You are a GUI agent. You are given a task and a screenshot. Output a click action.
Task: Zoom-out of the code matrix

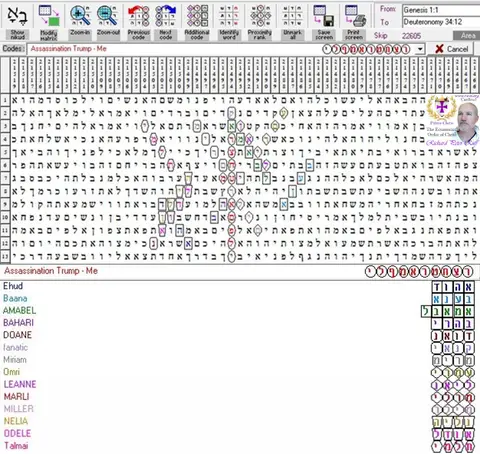(x=108, y=21)
